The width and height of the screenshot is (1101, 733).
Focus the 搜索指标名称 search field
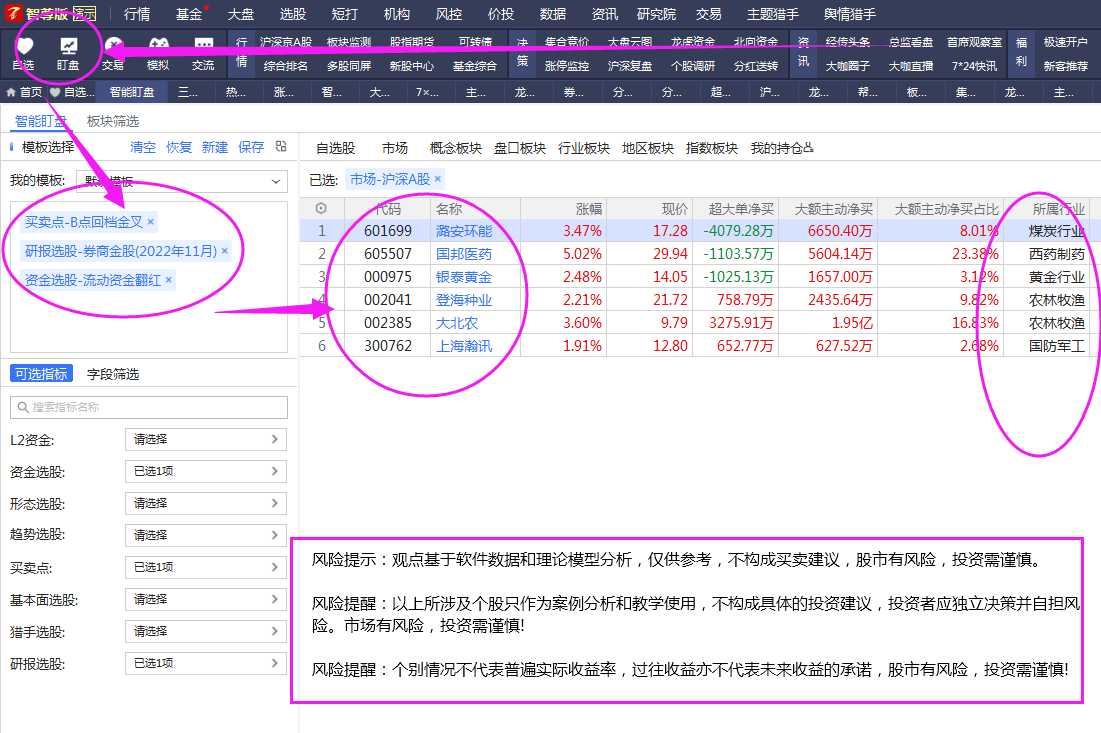149,407
